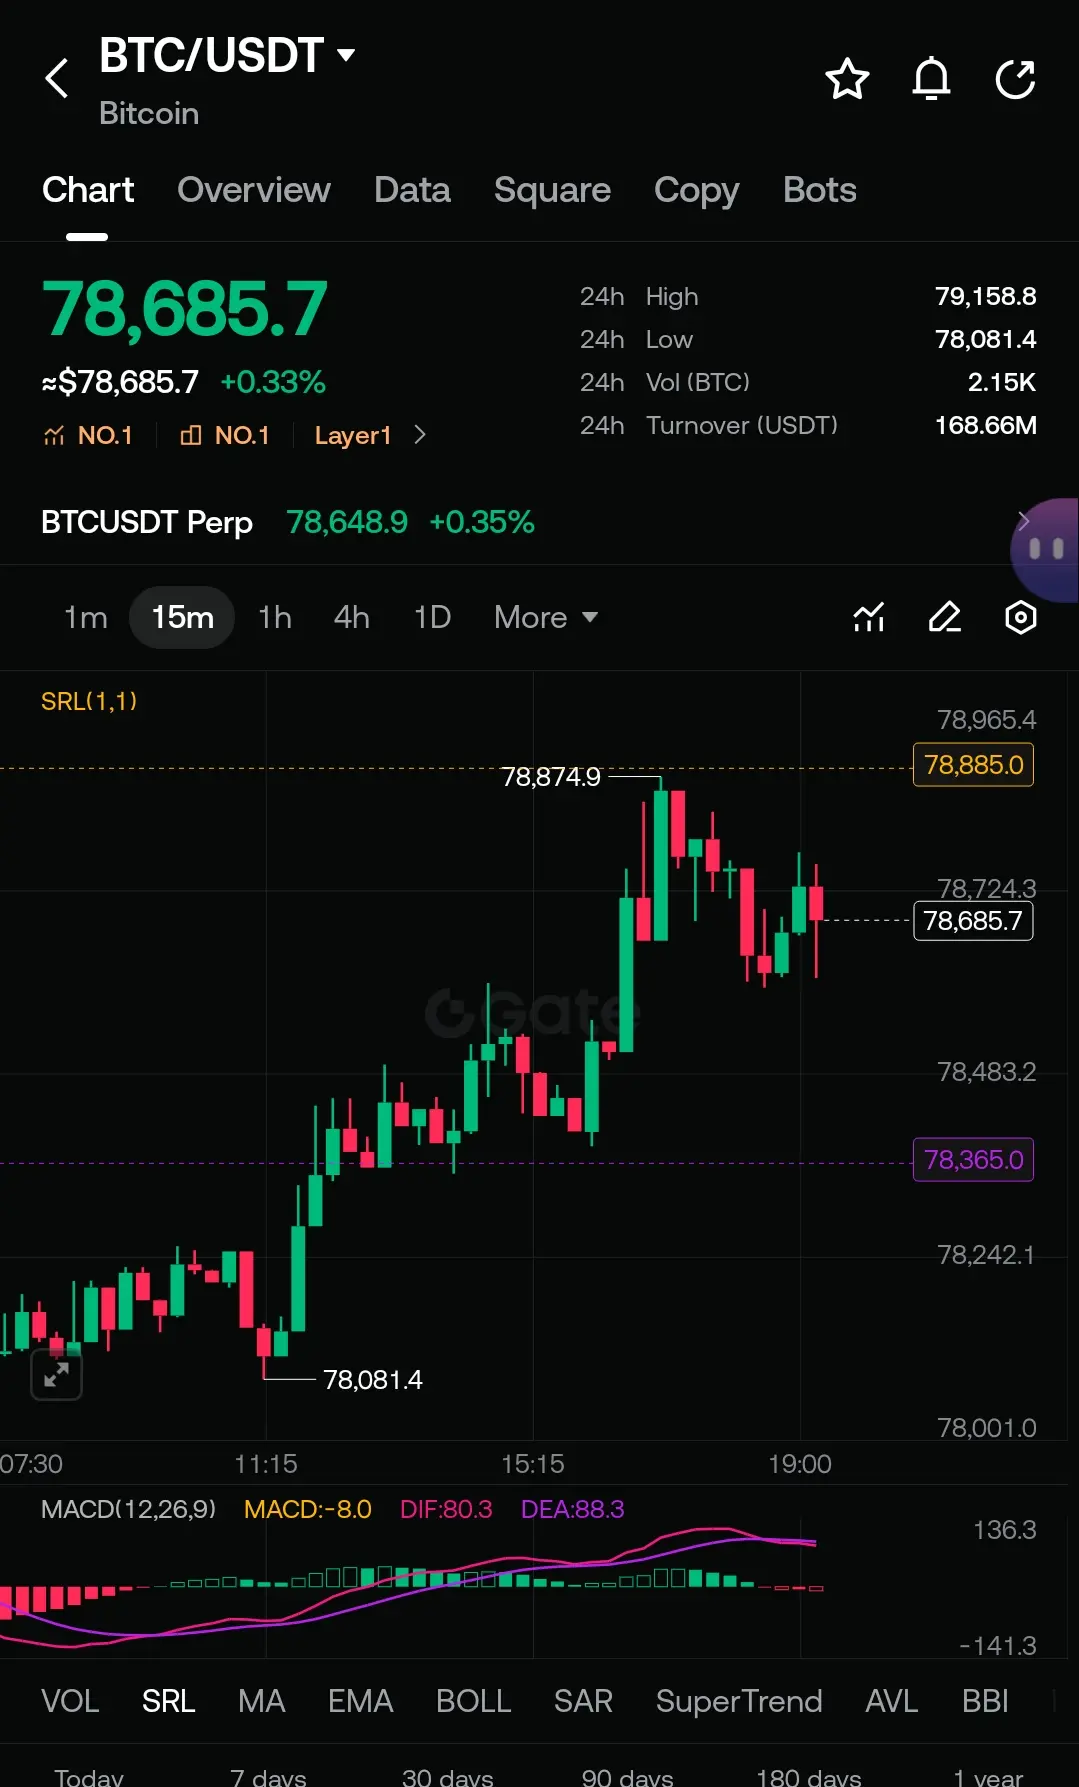The height and width of the screenshot is (1787, 1079).
Task: Add BTC/USDT to favorites with star icon
Action: point(847,79)
